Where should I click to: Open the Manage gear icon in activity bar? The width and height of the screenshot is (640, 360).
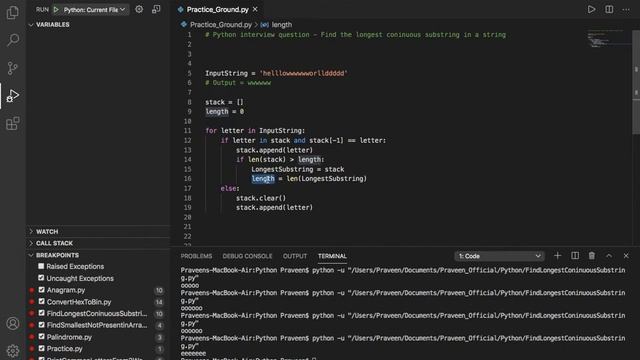click(x=13, y=351)
